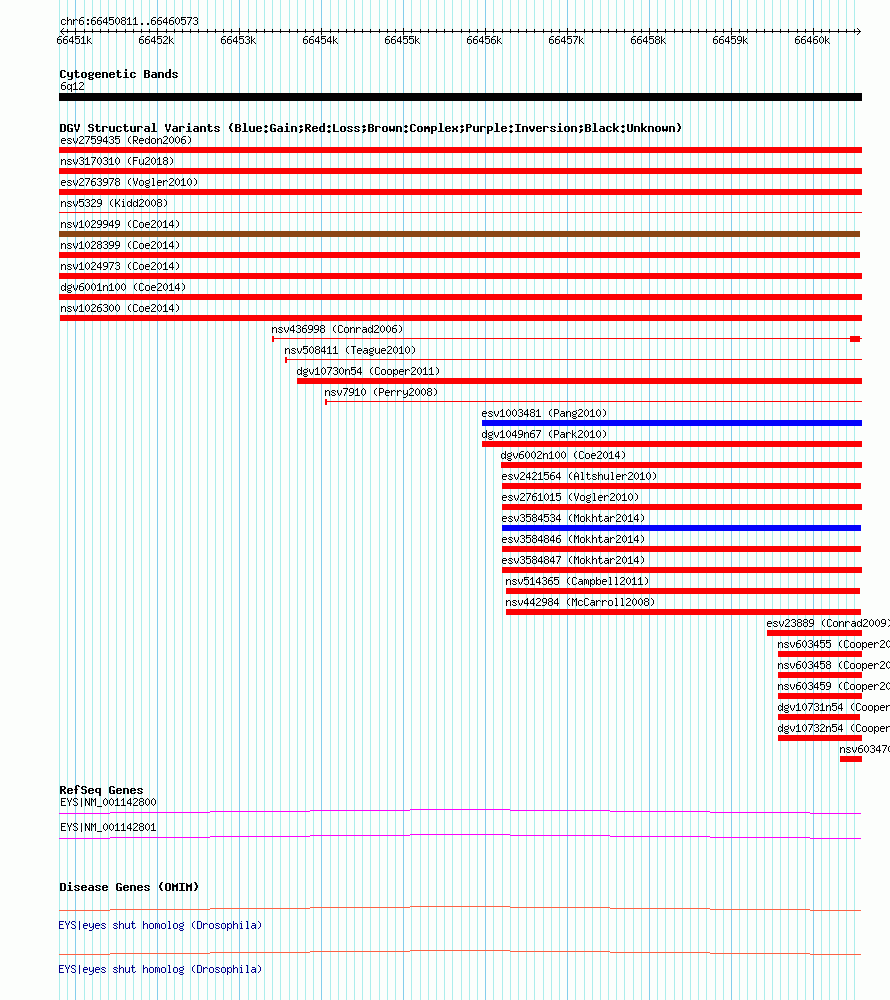890x1000 pixels.
Task: Click the Cytogenetic Bands track title
Action: pos(119,75)
